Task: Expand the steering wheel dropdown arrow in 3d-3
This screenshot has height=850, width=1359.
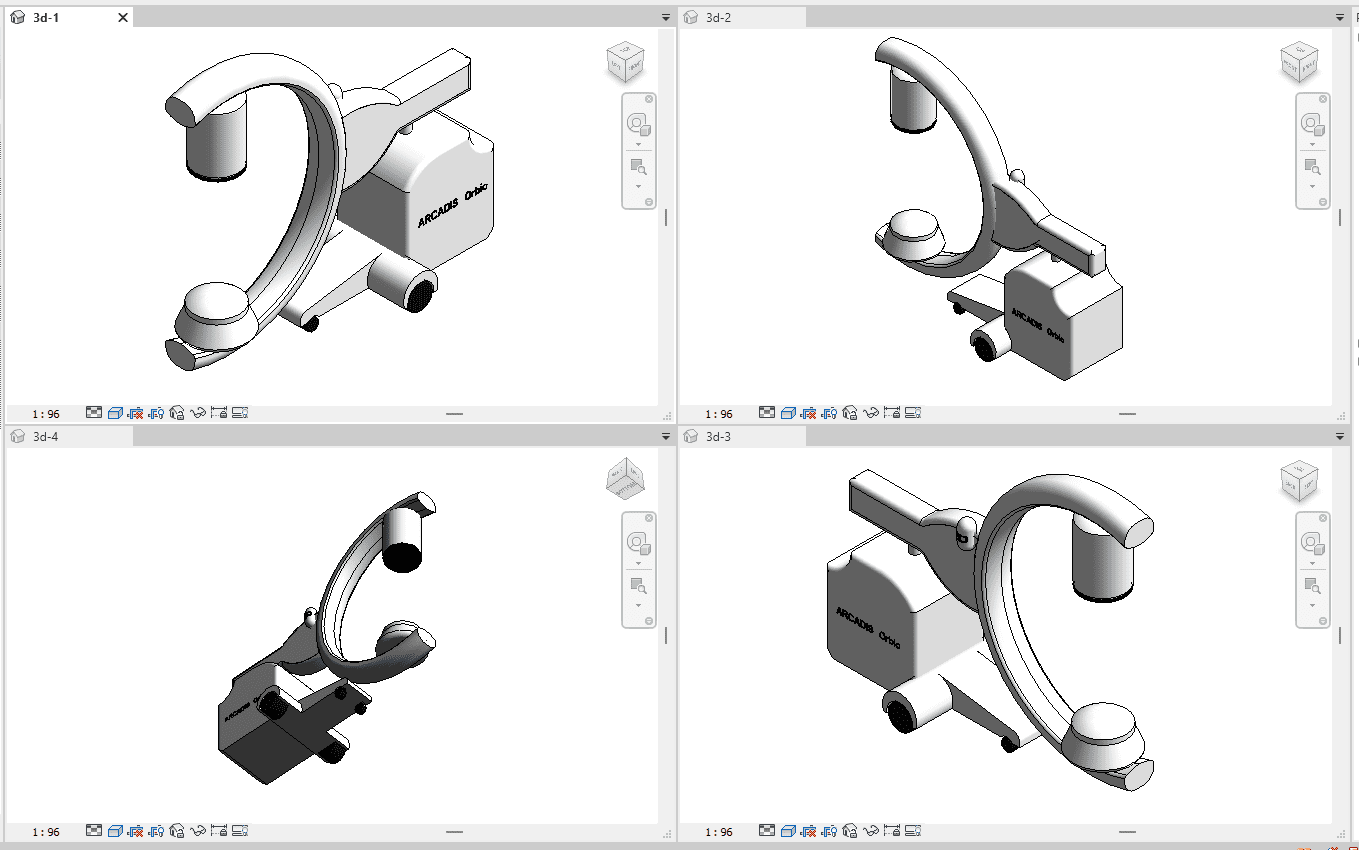Action: [1312, 563]
